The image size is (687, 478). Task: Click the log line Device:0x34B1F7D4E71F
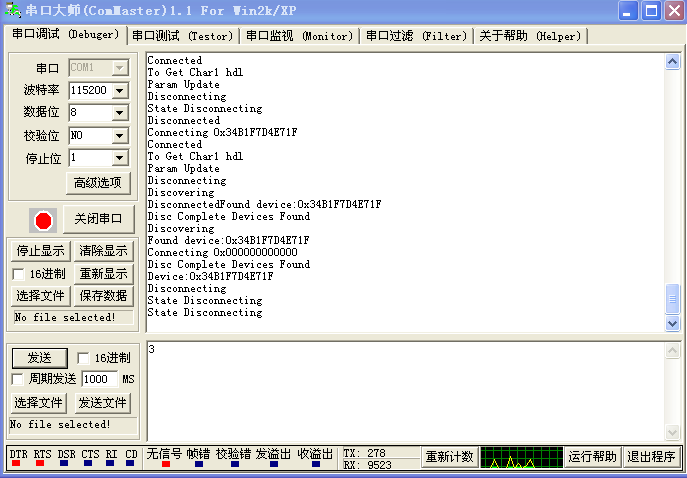(x=210, y=276)
